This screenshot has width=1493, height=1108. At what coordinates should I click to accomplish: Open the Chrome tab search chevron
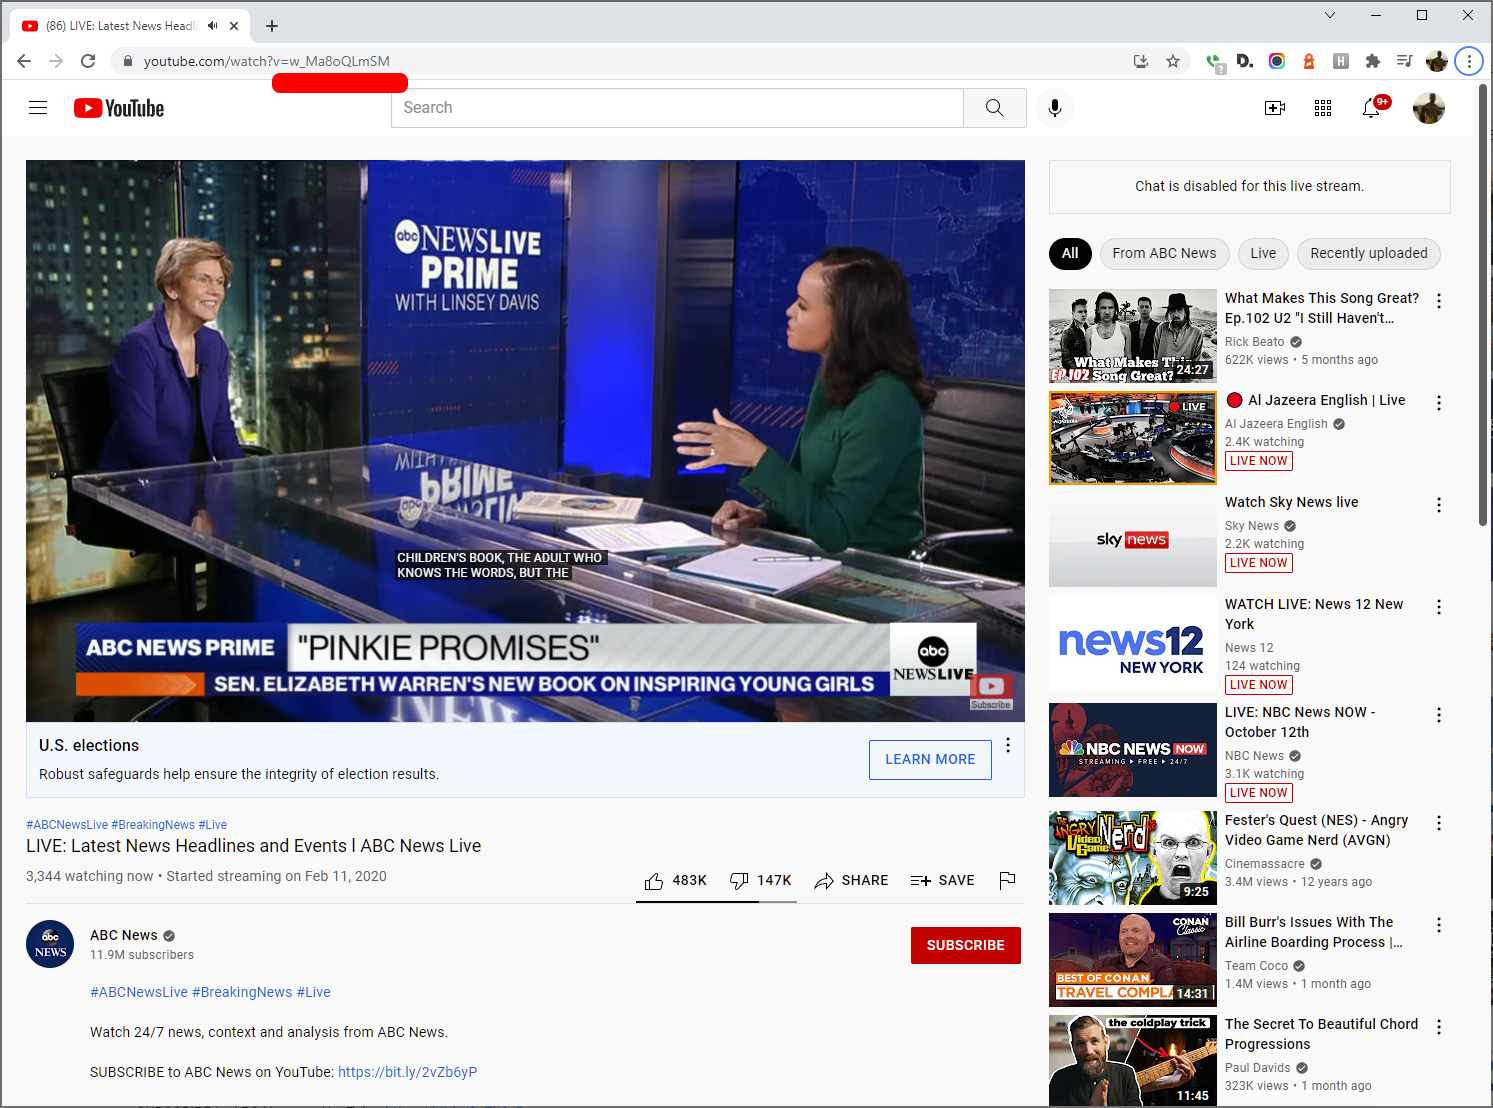click(1329, 15)
